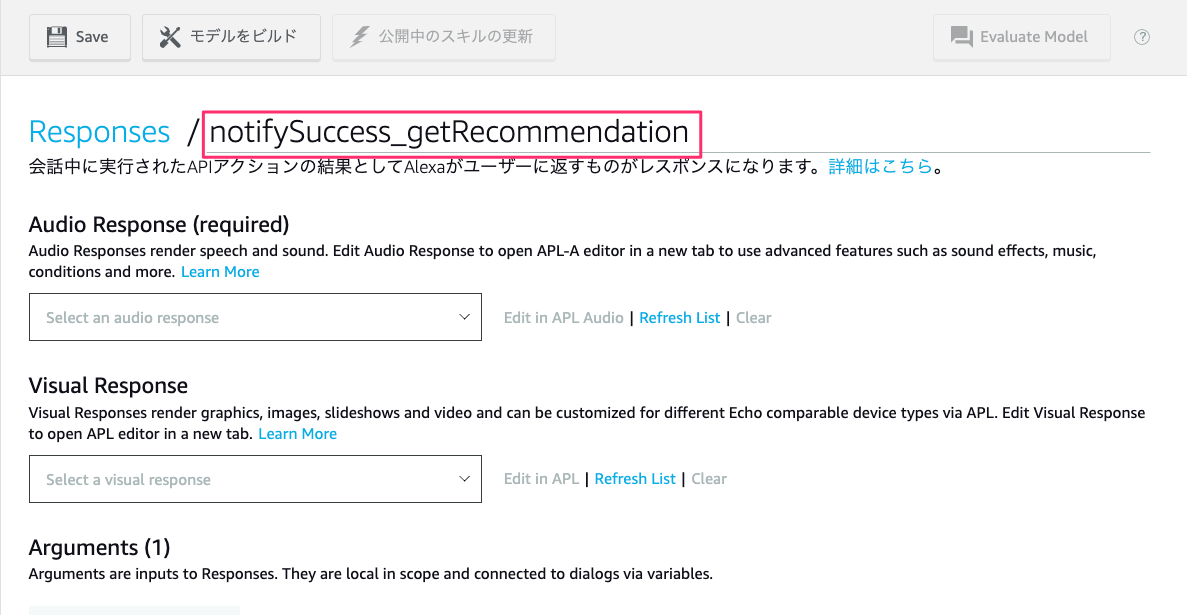Image resolution: width=1187 pixels, height=615 pixels.
Task: Click Edit in APL Audio link
Action: tap(564, 318)
